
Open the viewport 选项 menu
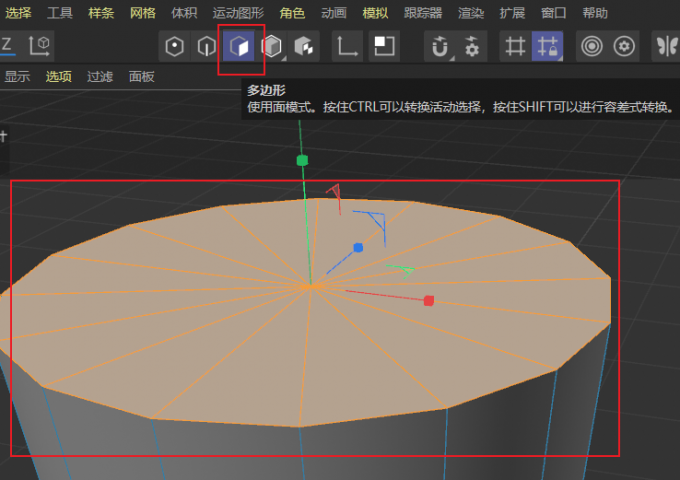[x=59, y=77]
